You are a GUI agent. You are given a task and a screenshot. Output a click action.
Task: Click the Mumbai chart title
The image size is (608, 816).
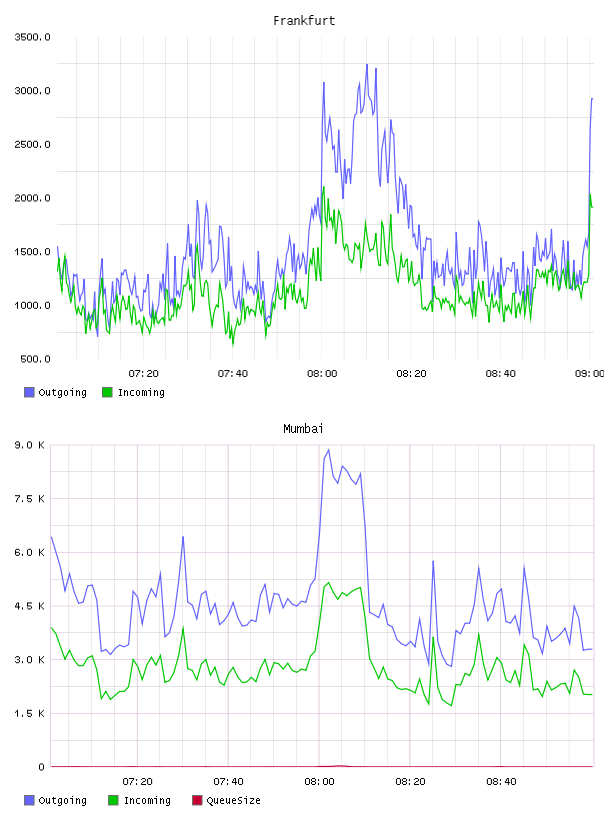coord(303,429)
